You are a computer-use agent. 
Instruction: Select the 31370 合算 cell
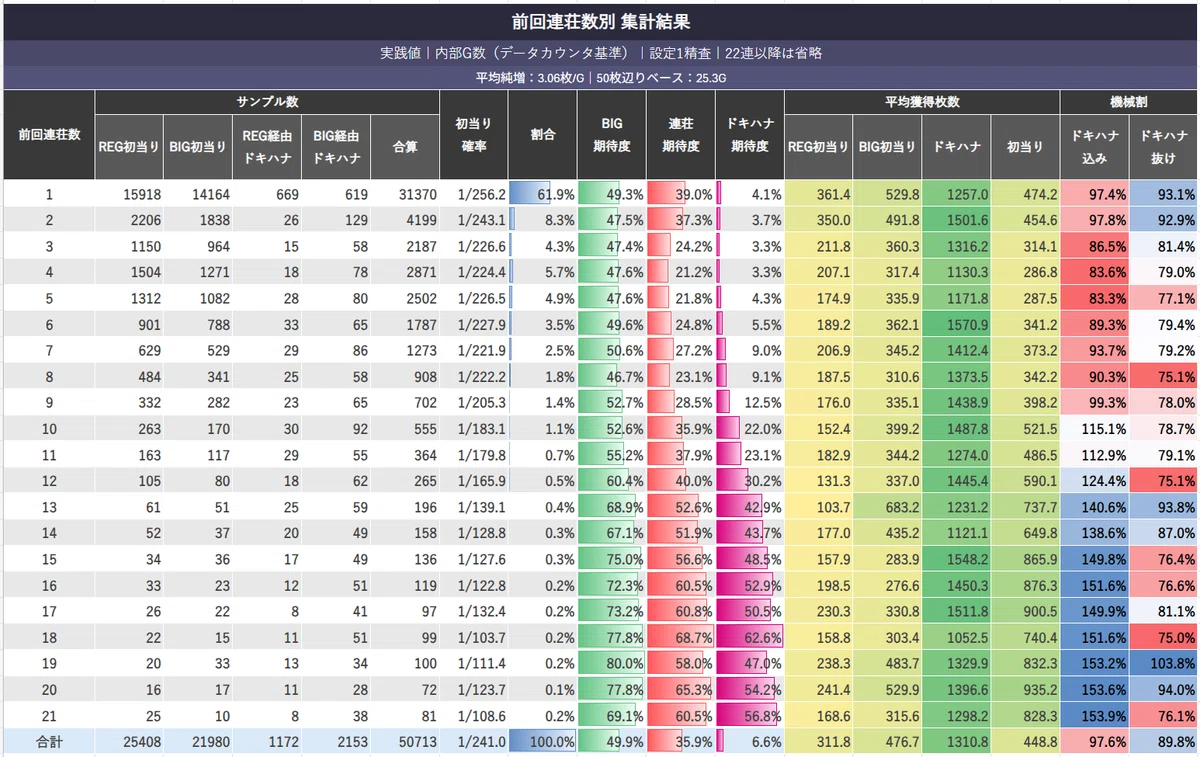tap(405, 194)
